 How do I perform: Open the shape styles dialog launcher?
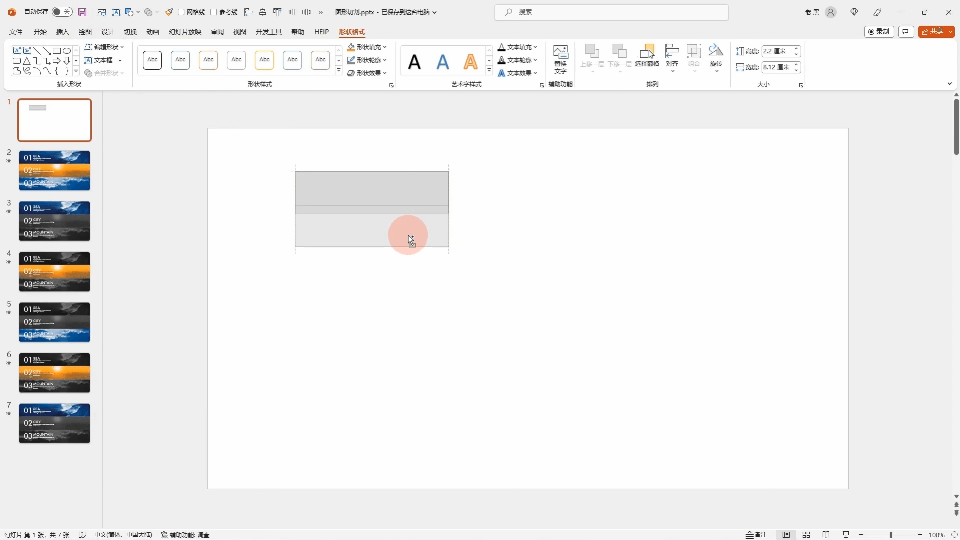point(391,85)
